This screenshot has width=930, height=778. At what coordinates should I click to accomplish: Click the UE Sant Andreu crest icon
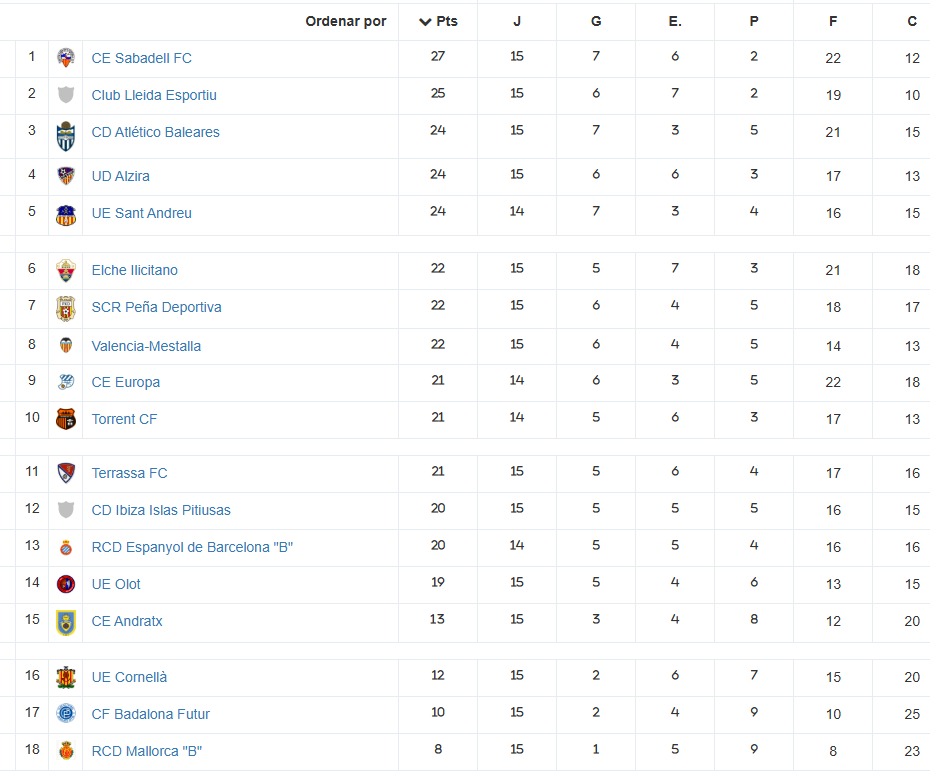(x=66, y=216)
